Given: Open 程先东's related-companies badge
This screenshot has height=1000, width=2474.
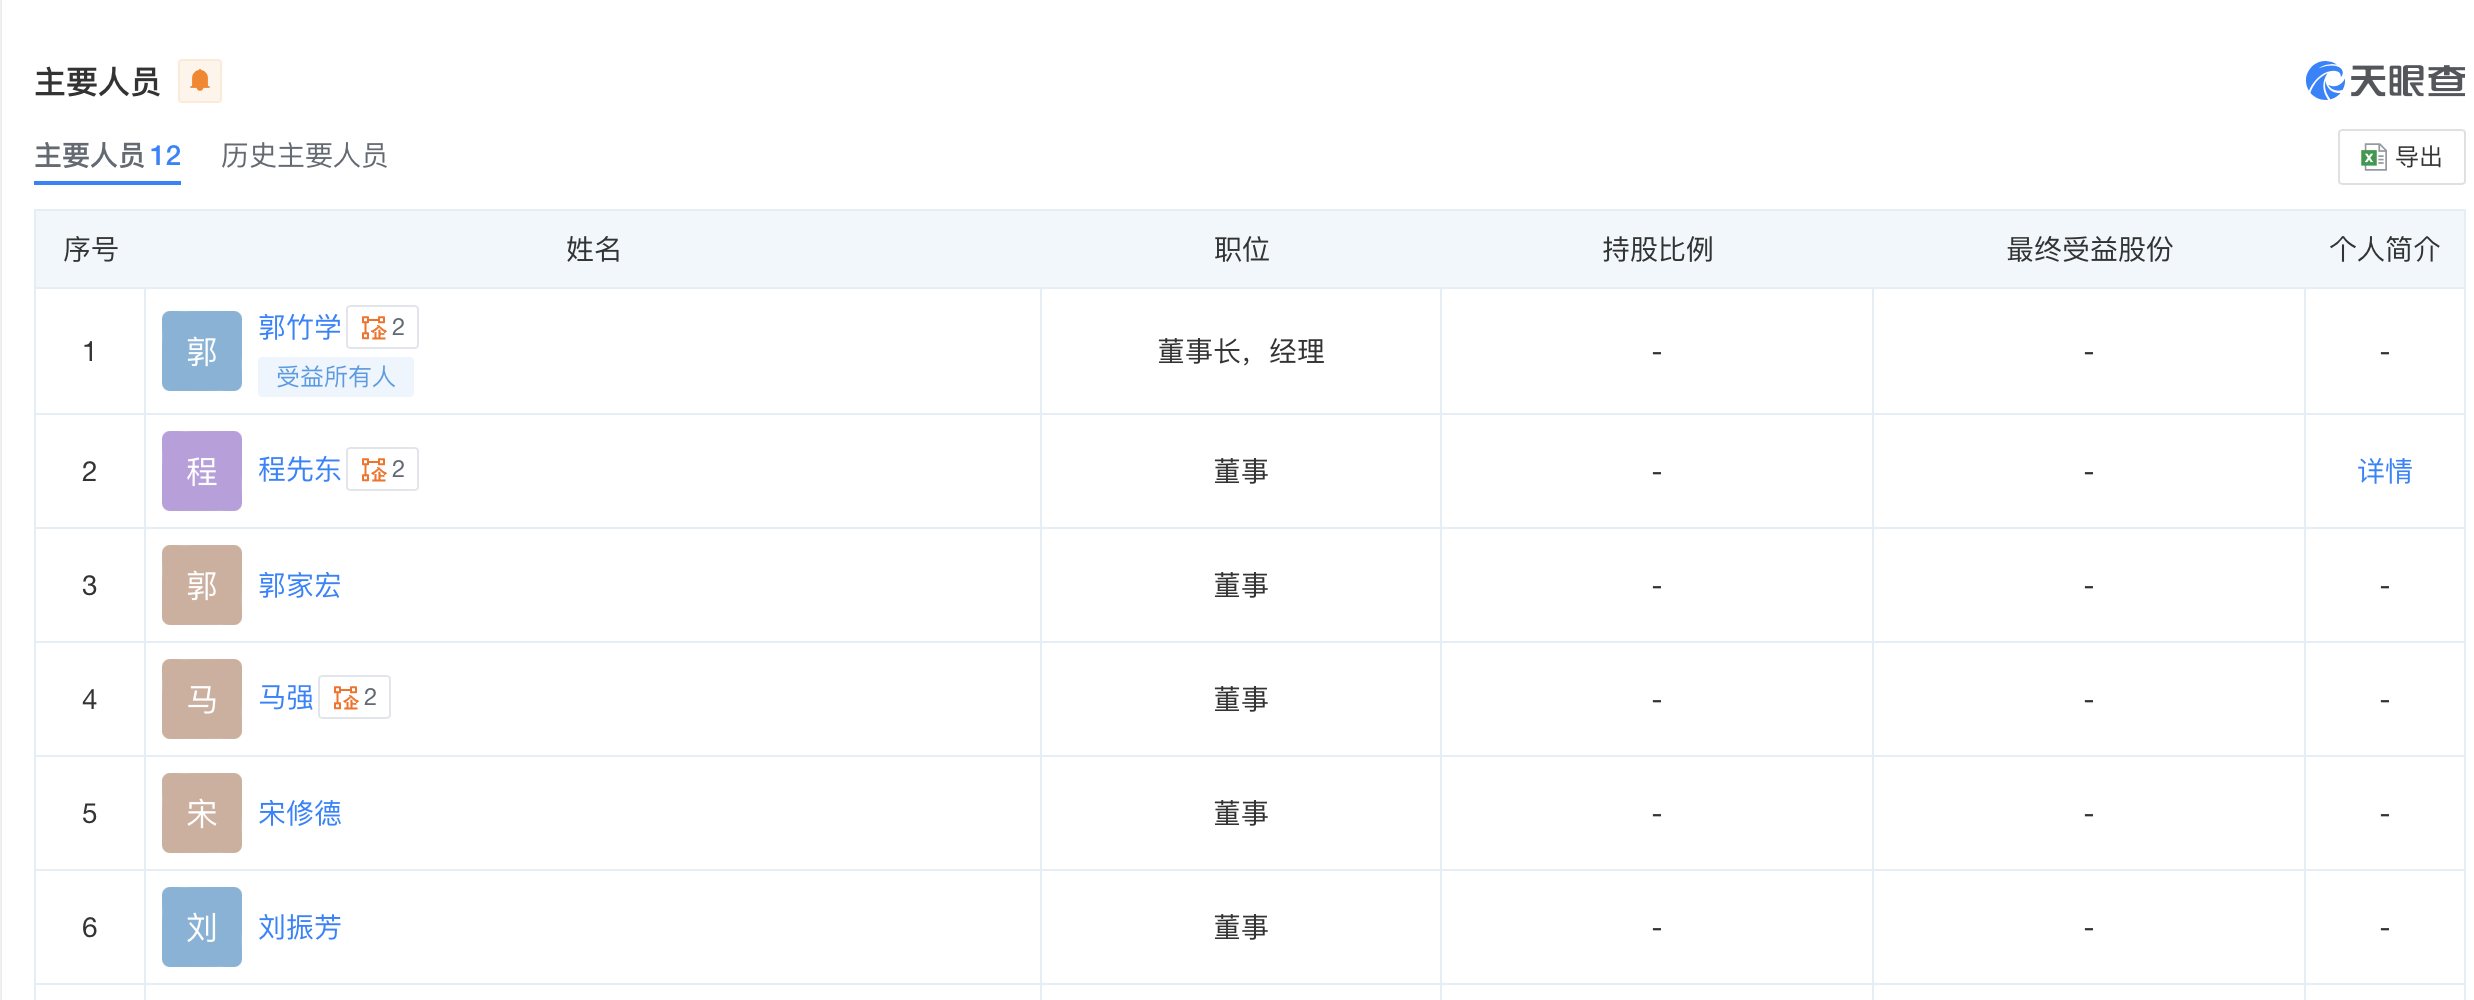Looking at the screenshot, I should click(383, 470).
